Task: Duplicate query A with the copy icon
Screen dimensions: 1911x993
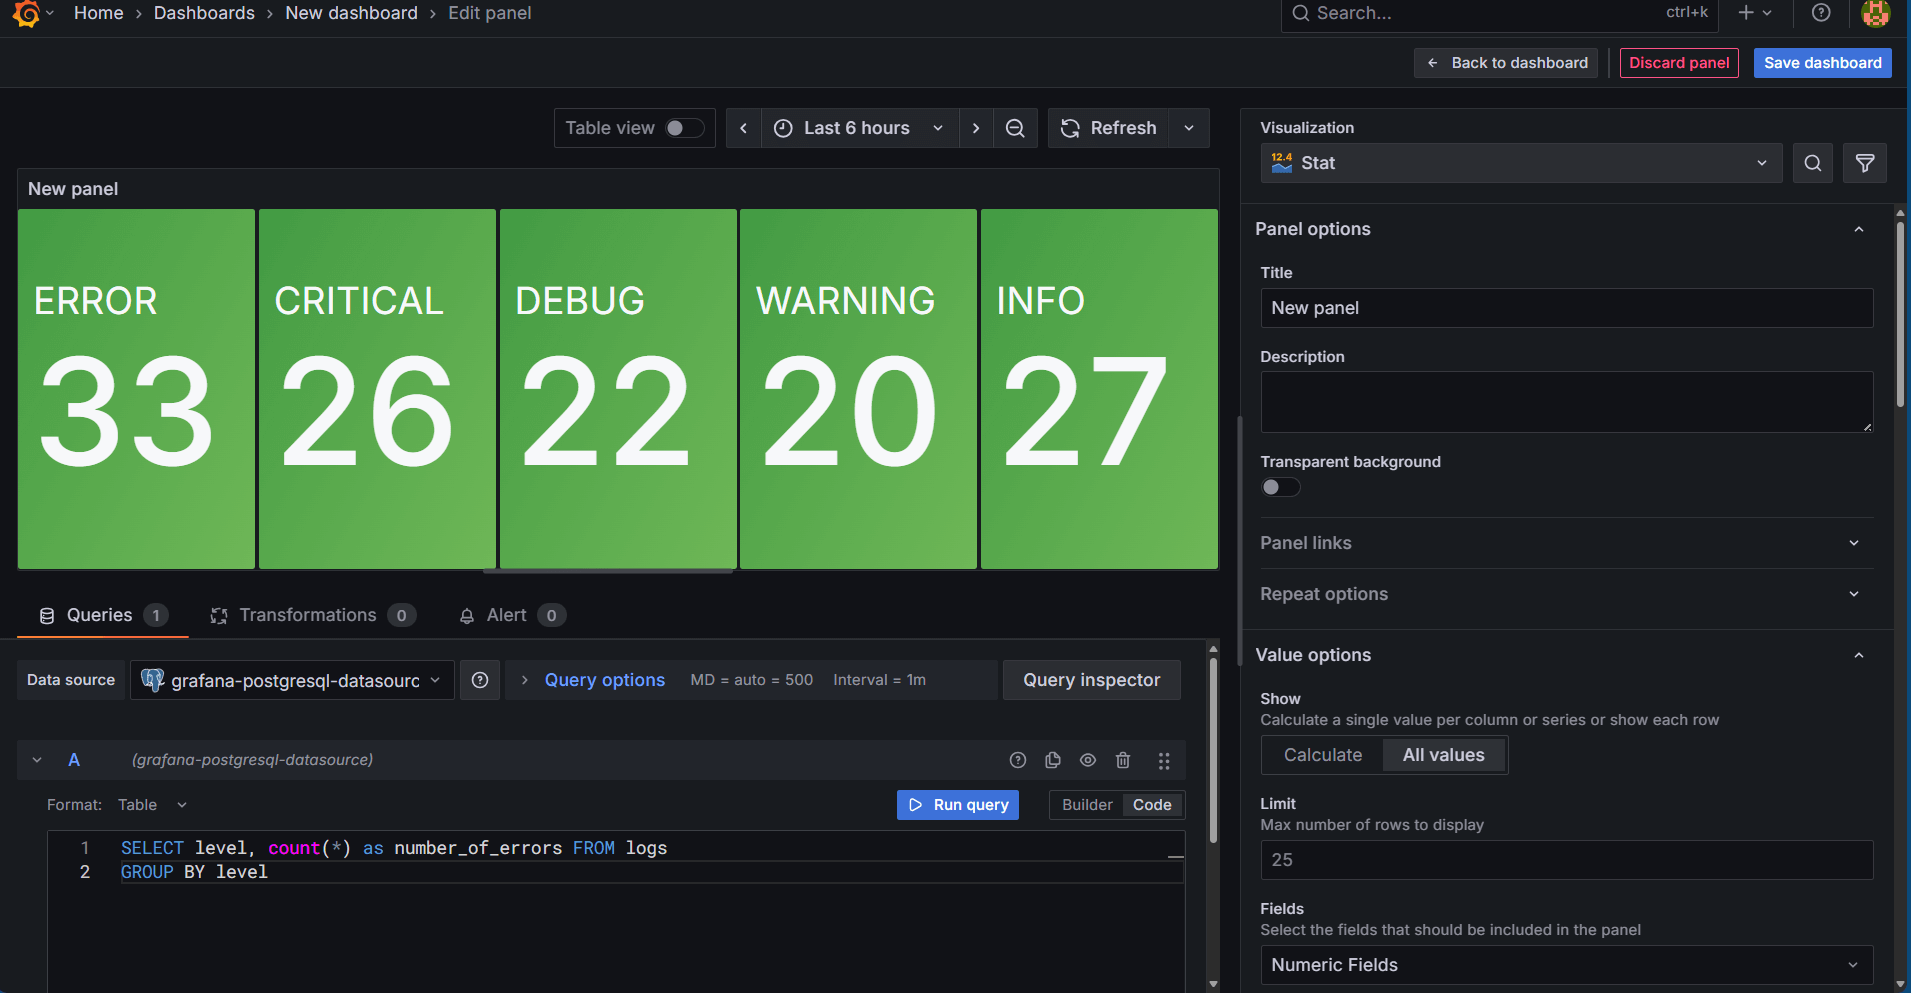Action: pyautogui.click(x=1052, y=760)
